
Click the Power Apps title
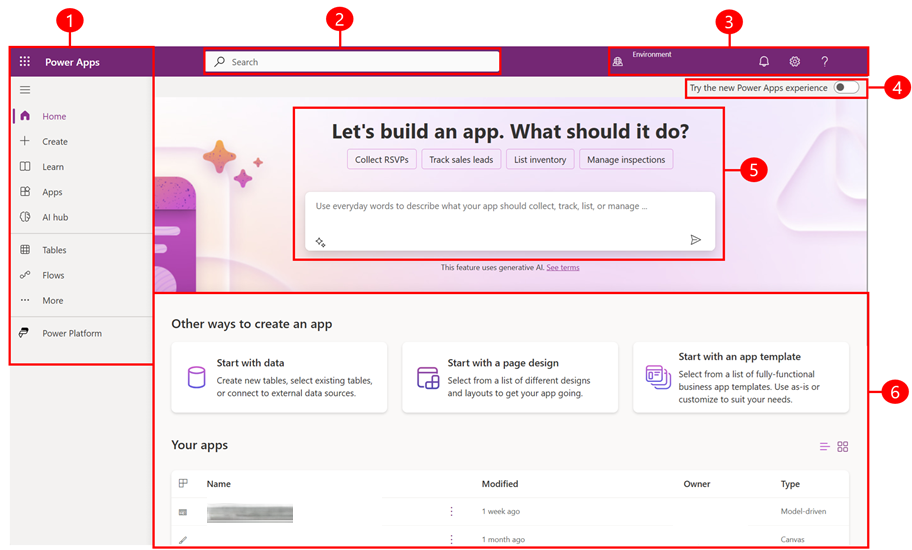click(72, 62)
